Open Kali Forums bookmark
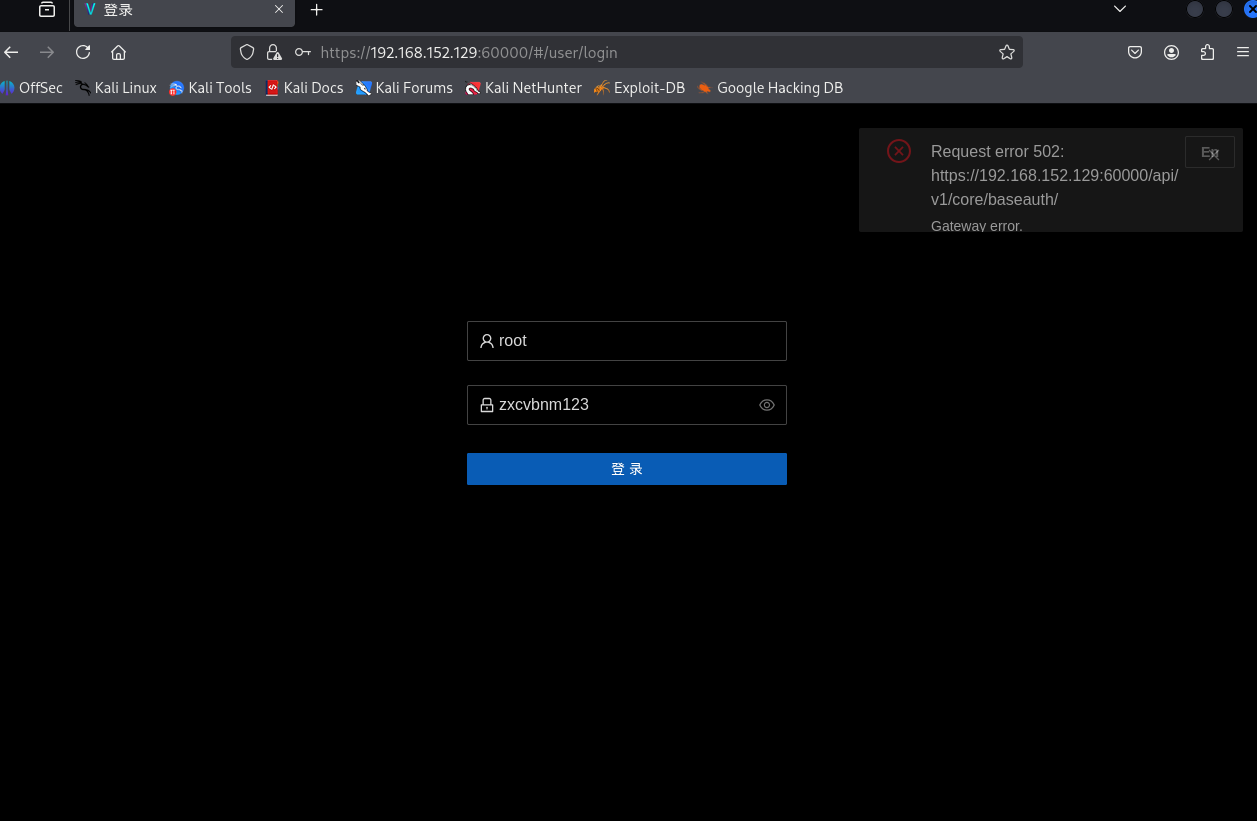The height and width of the screenshot is (821, 1257). 404,88
